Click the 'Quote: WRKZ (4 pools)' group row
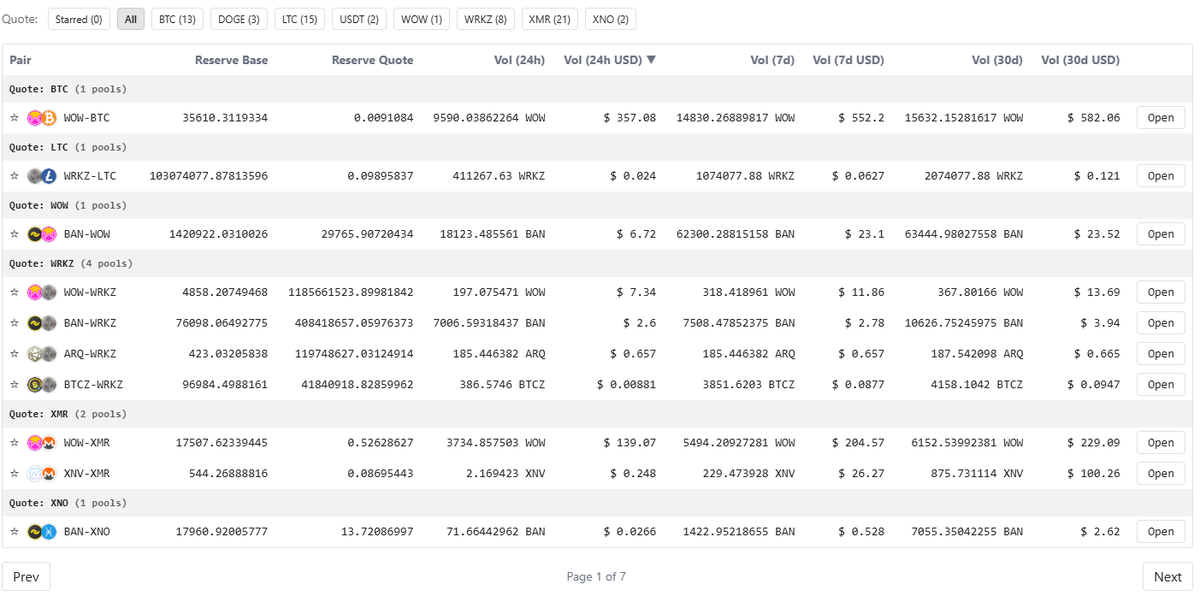 (x=597, y=264)
